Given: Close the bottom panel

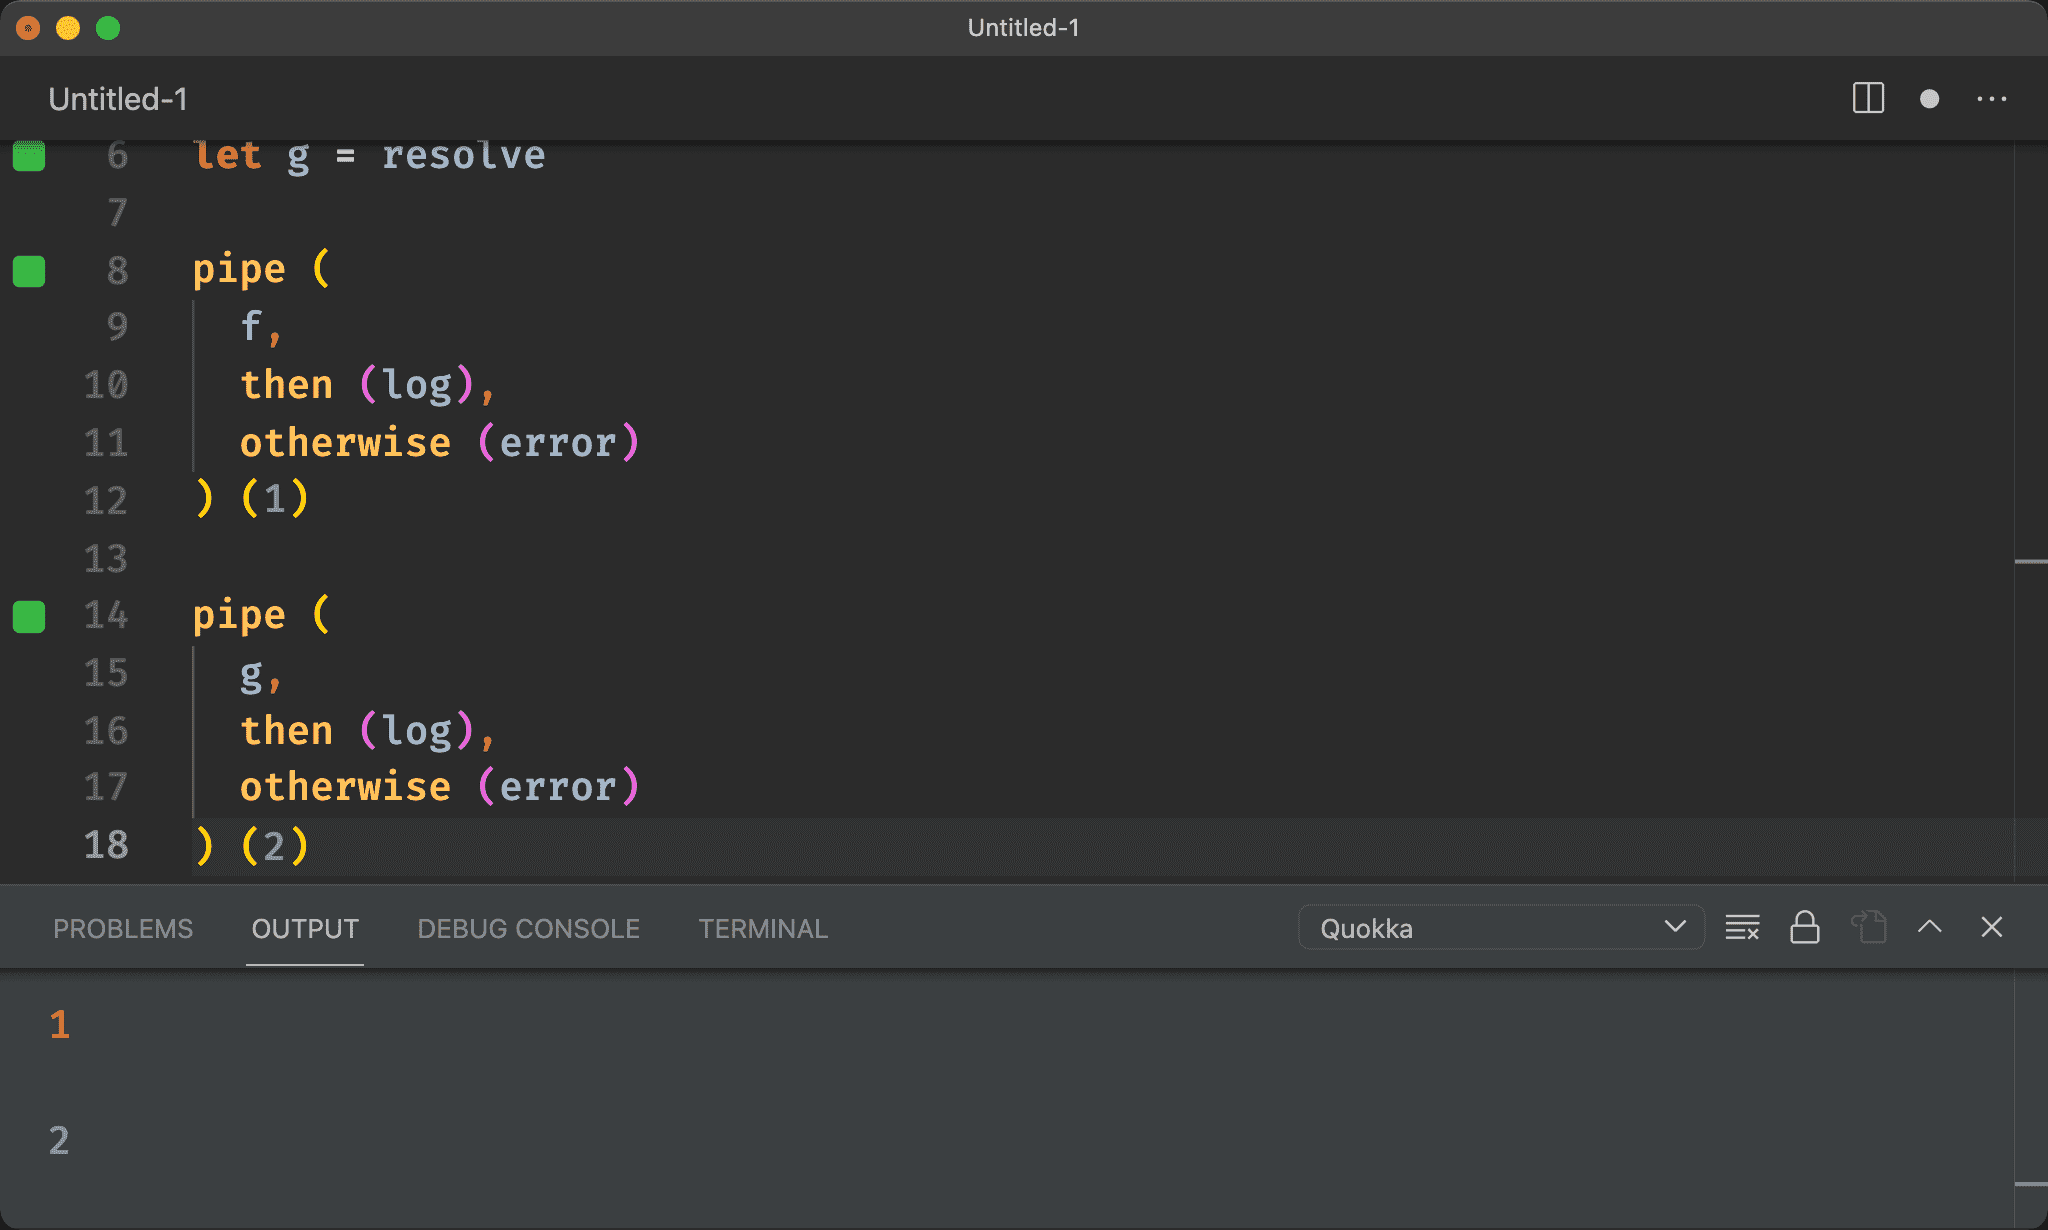Looking at the screenshot, I should (x=1991, y=927).
